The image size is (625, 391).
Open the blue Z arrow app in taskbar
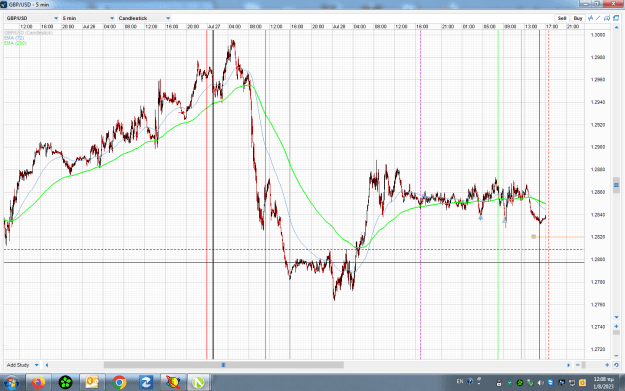[x=146, y=383]
